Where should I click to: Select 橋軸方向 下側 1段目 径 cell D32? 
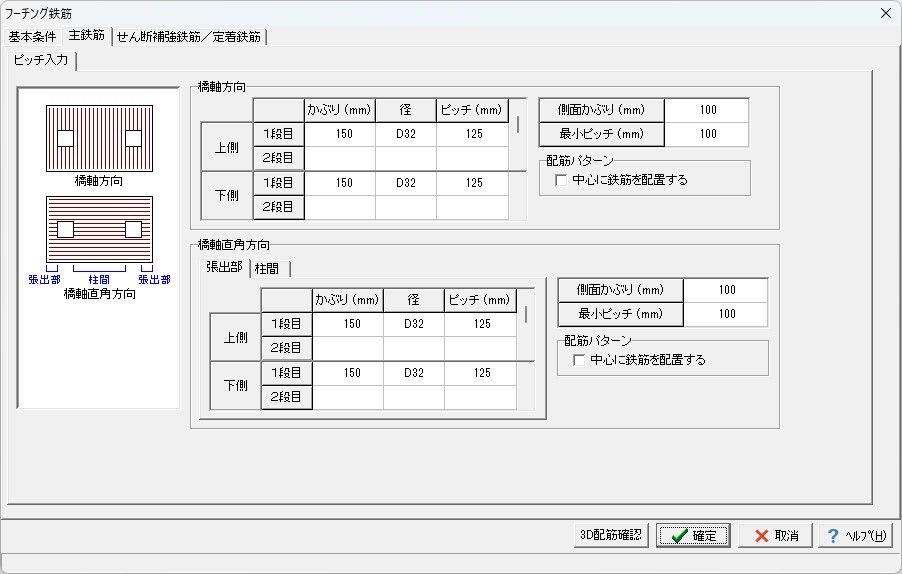(x=406, y=183)
